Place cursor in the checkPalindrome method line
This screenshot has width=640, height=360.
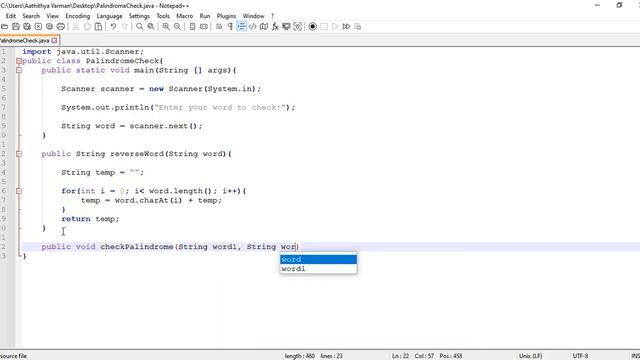[x=170, y=247]
